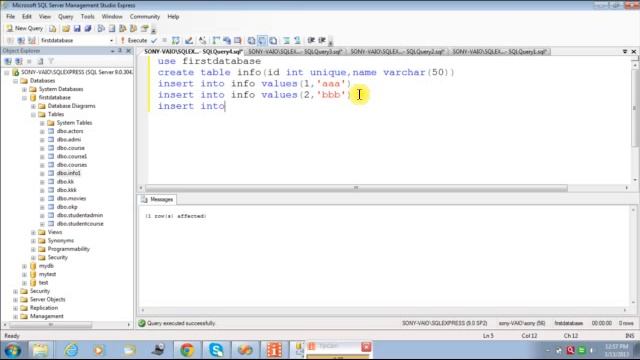640x360 pixels.
Task: Select the dbo.studentadmin table
Action: [80, 215]
